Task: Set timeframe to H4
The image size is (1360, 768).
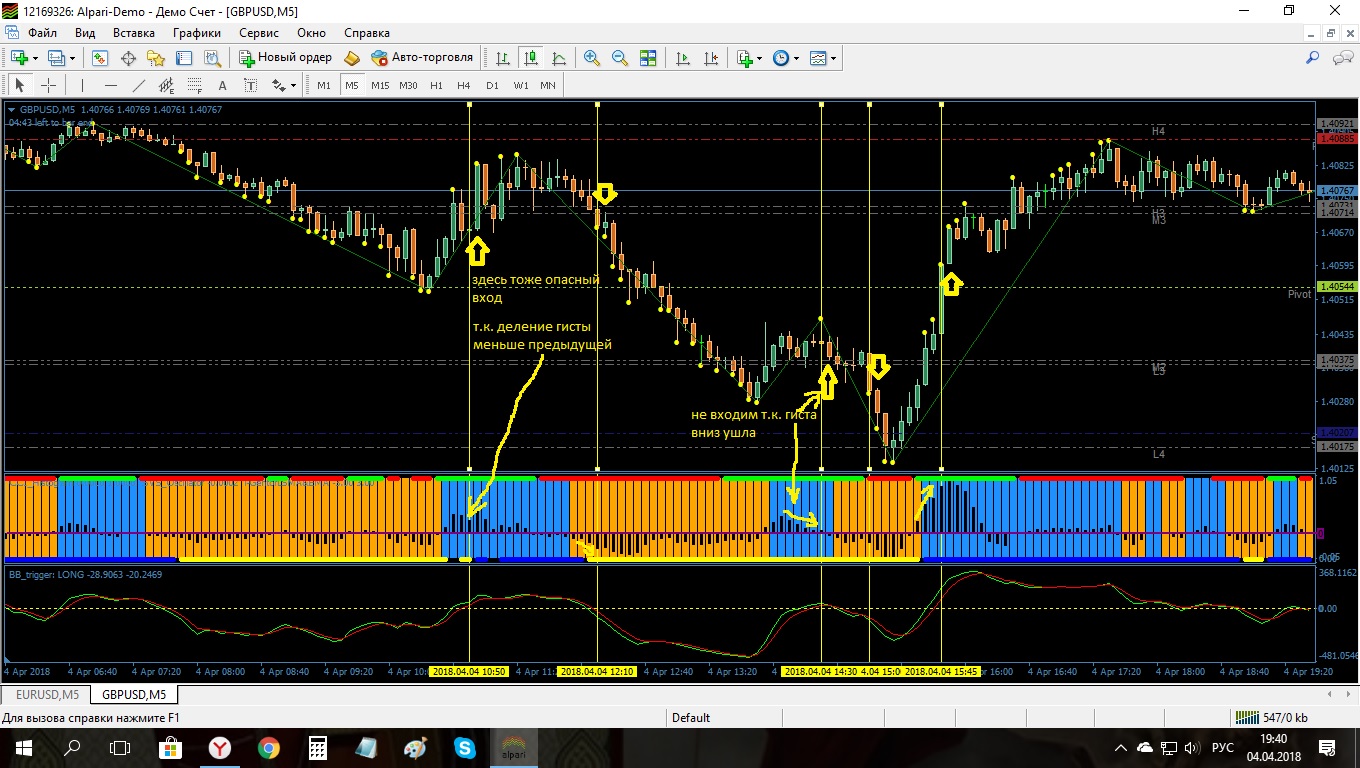Action: [x=464, y=85]
